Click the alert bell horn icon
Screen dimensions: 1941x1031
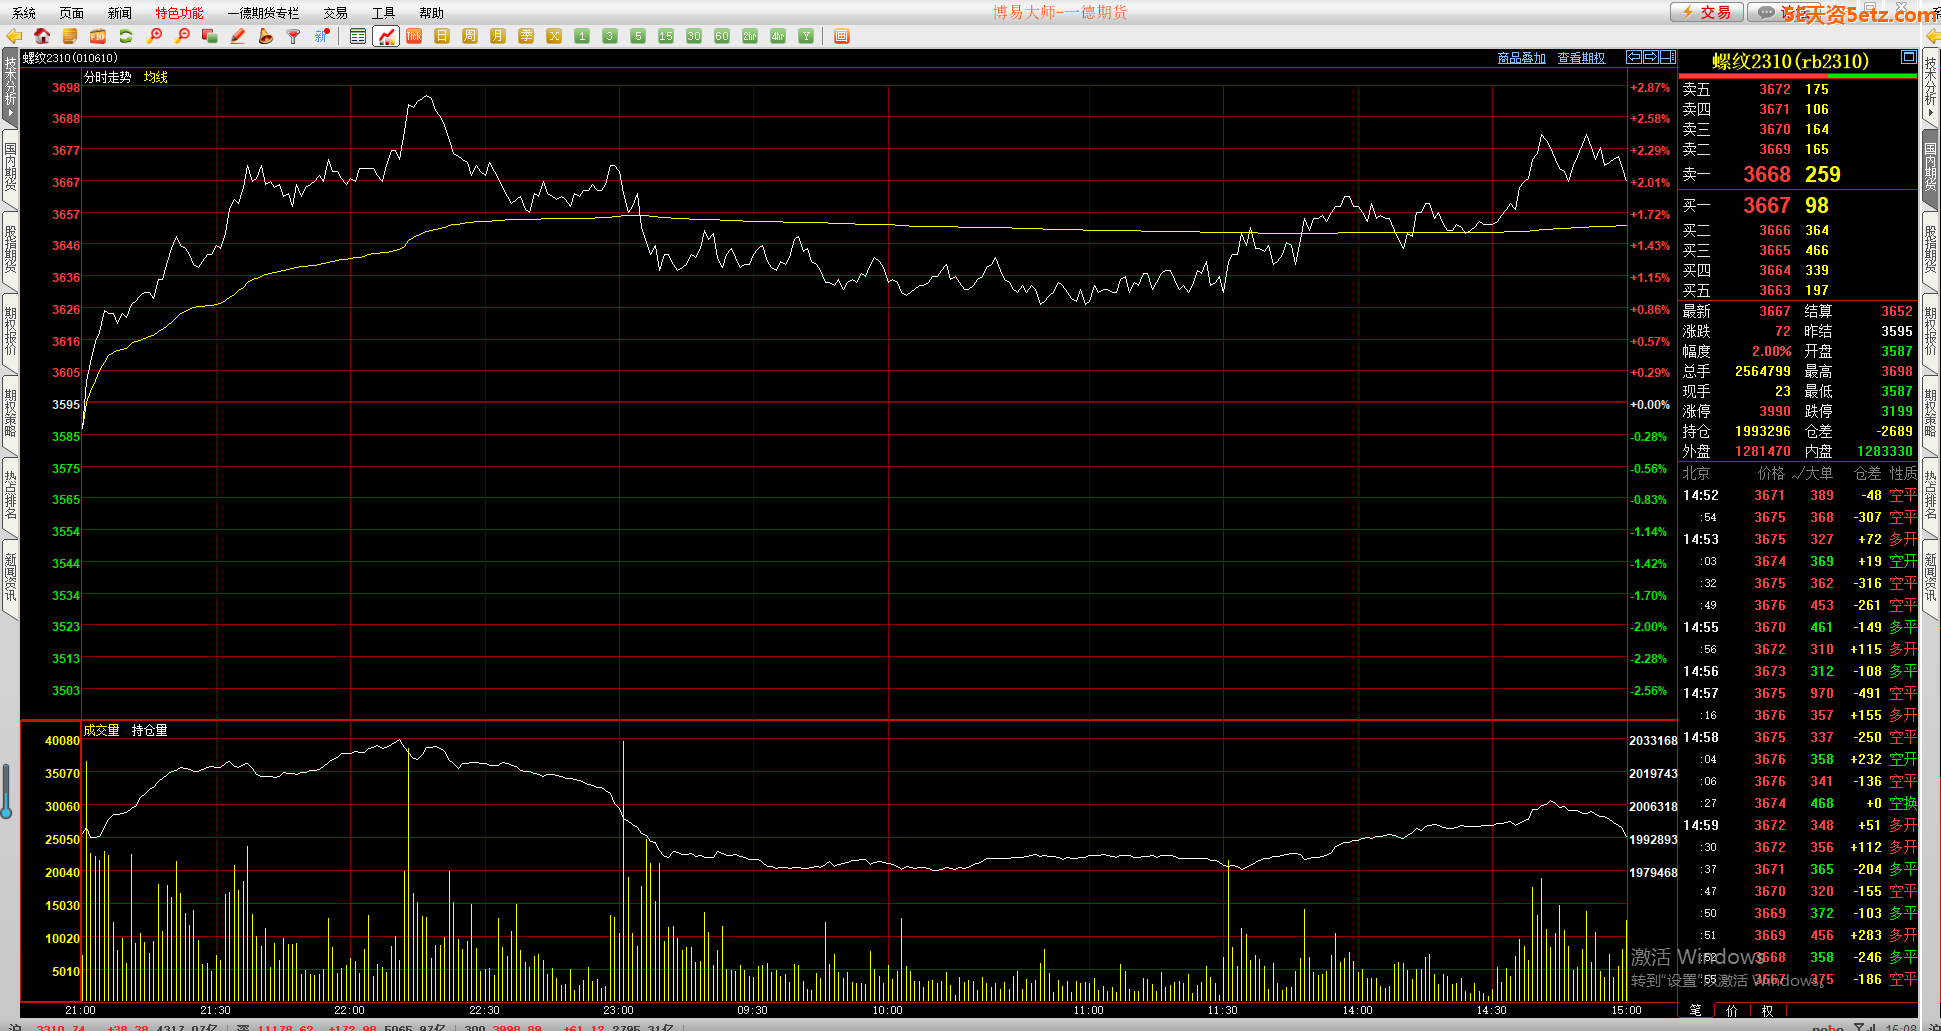[266, 36]
